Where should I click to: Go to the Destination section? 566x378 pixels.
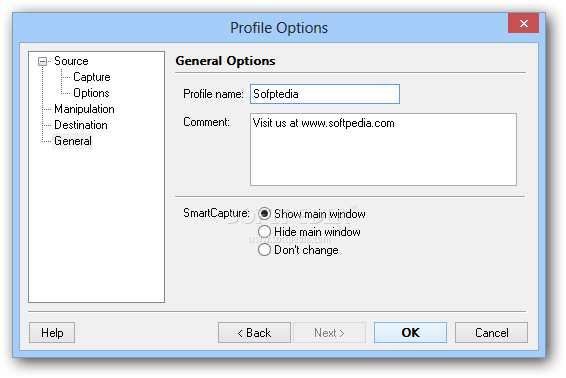coord(81,125)
